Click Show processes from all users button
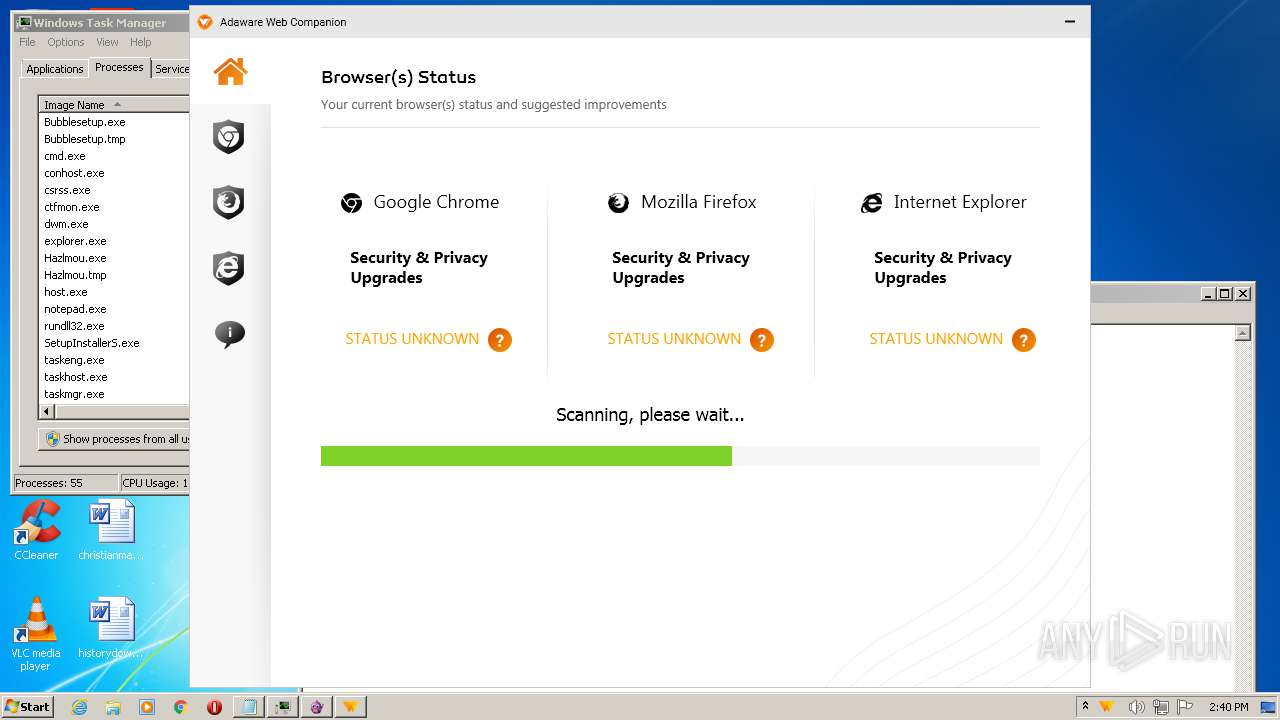The image size is (1280, 720). pyautogui.click(x=114, y=439)
